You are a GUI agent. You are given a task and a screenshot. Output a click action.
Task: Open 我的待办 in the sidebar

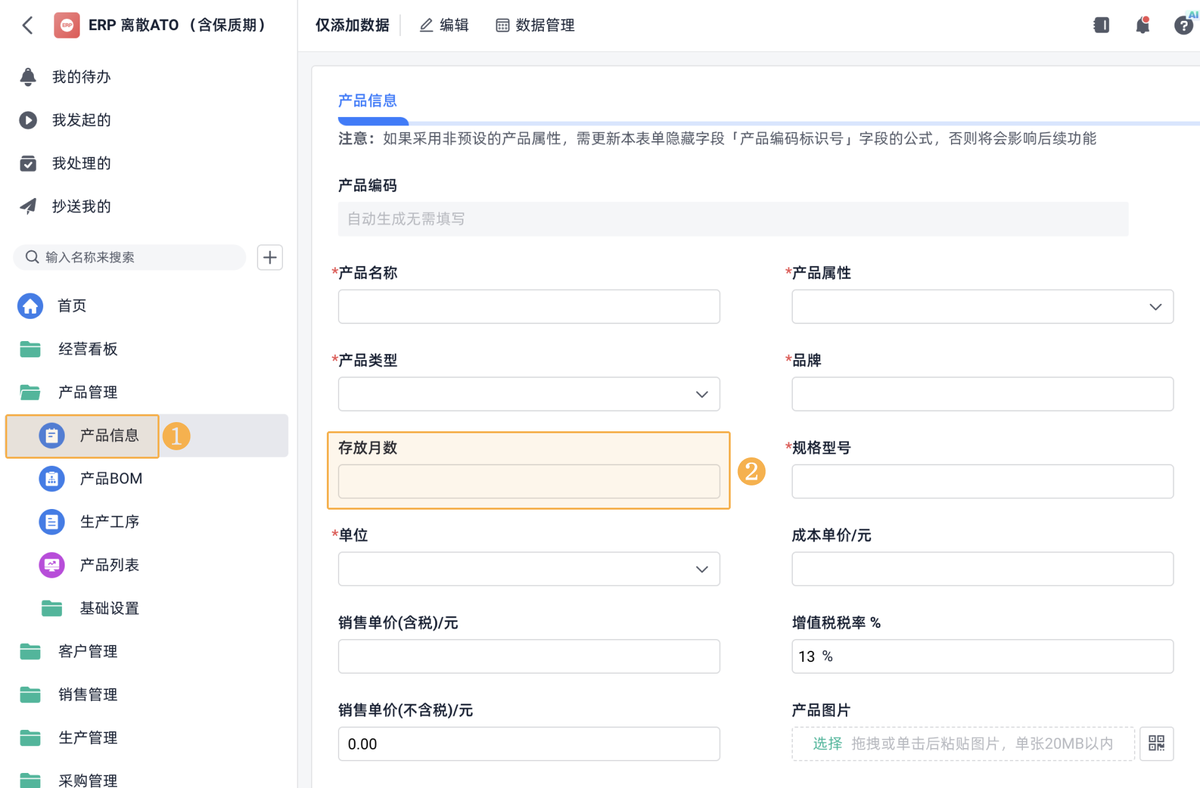(x=81, y=77)
